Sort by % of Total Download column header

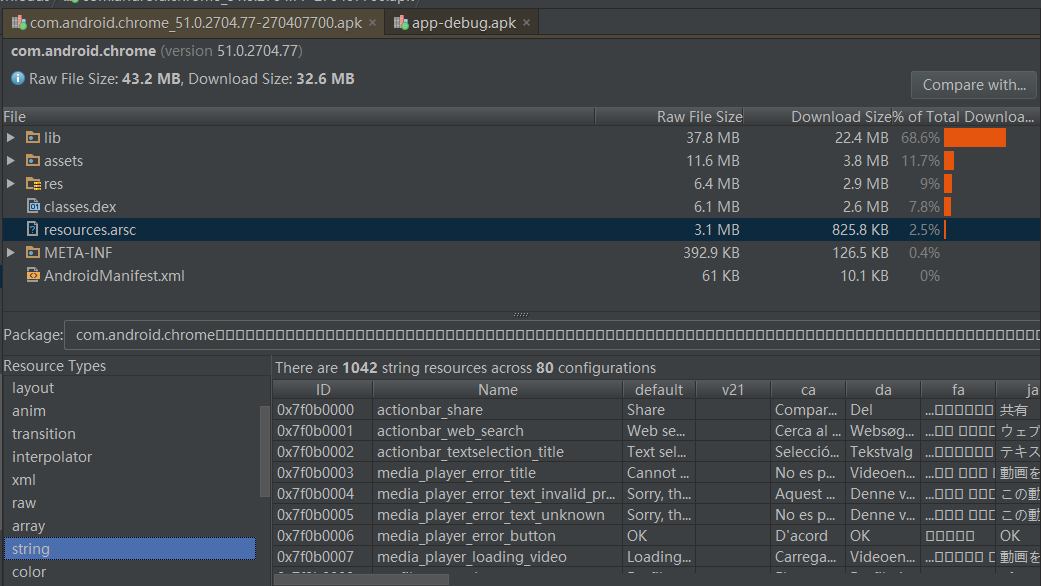coord(966,117)
